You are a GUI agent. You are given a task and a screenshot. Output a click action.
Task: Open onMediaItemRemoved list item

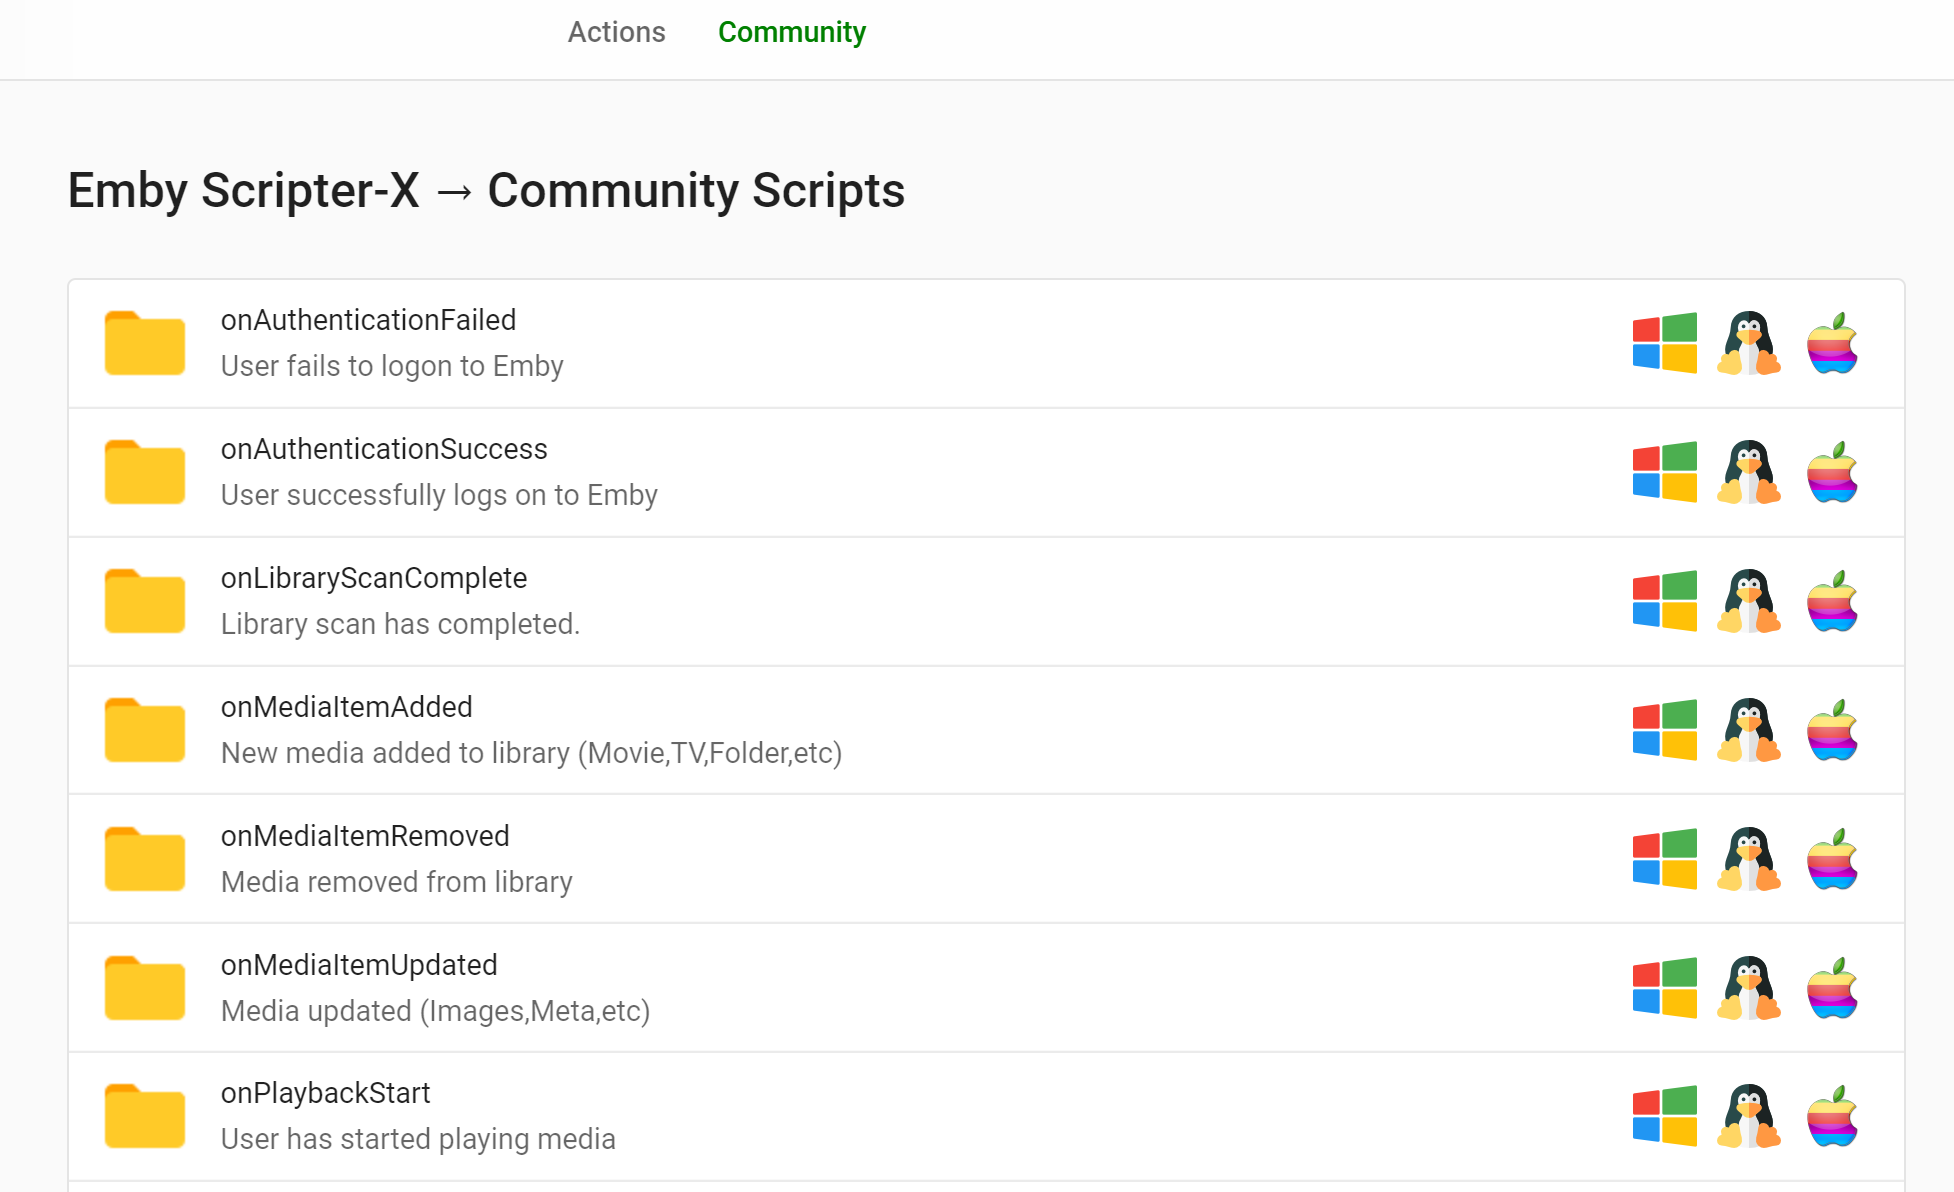(x=365, y=837)
